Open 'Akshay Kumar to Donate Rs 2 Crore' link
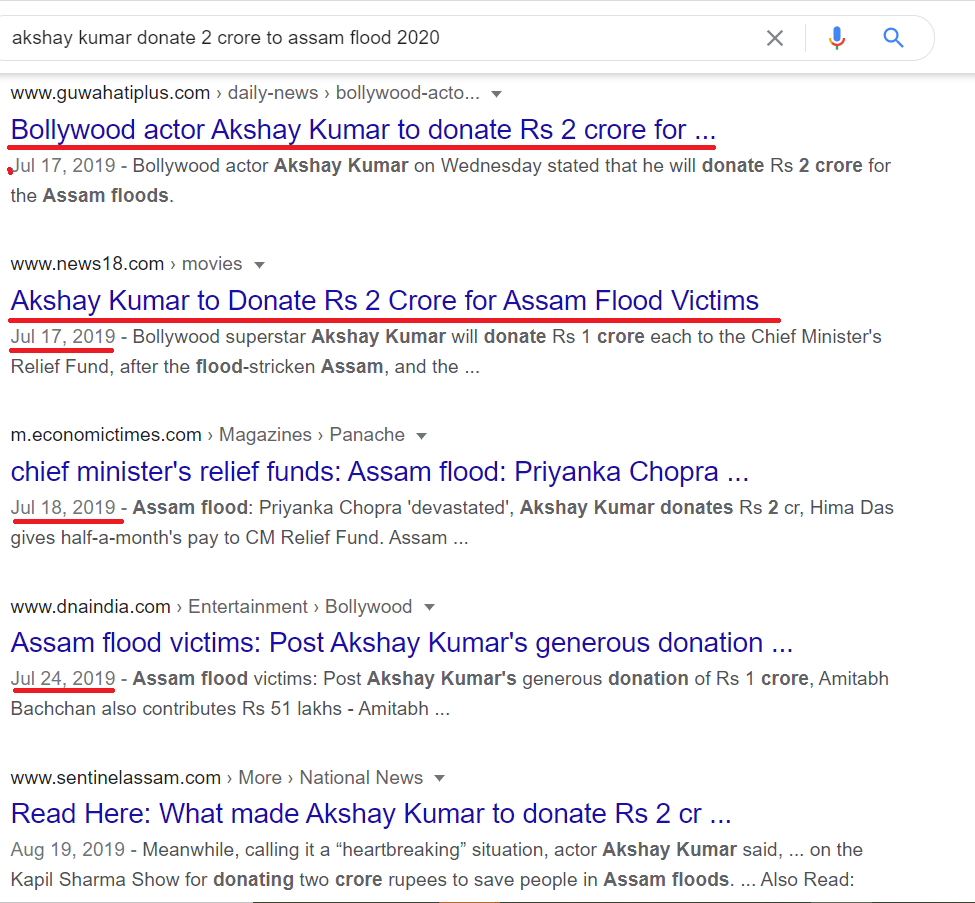The width and height of the screenshot is (975, 903). 384,301
